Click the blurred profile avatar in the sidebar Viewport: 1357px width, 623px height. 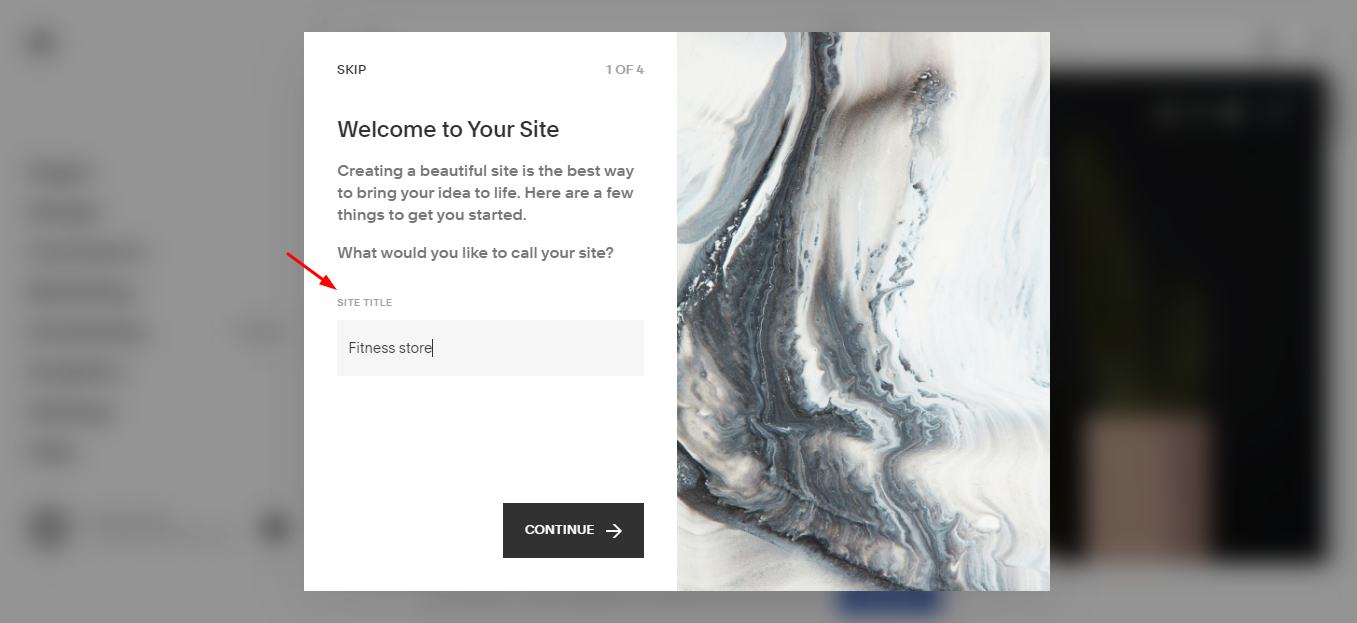pos(48,528)
